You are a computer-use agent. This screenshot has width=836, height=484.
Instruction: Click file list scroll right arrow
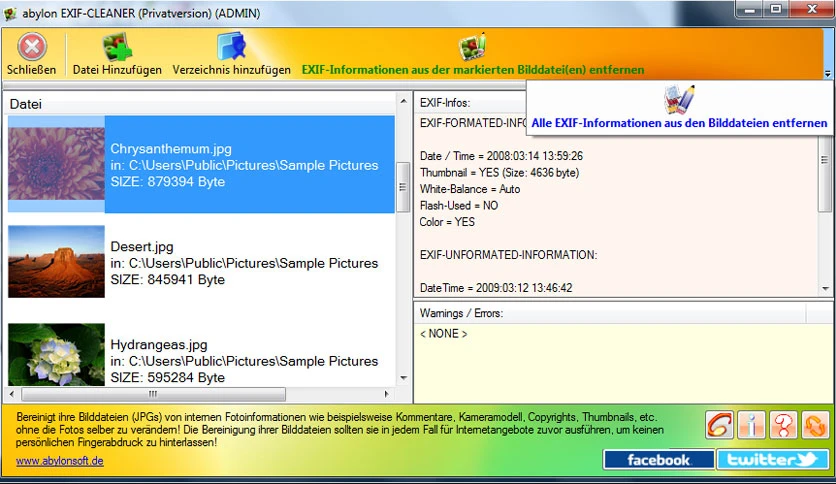387,394
